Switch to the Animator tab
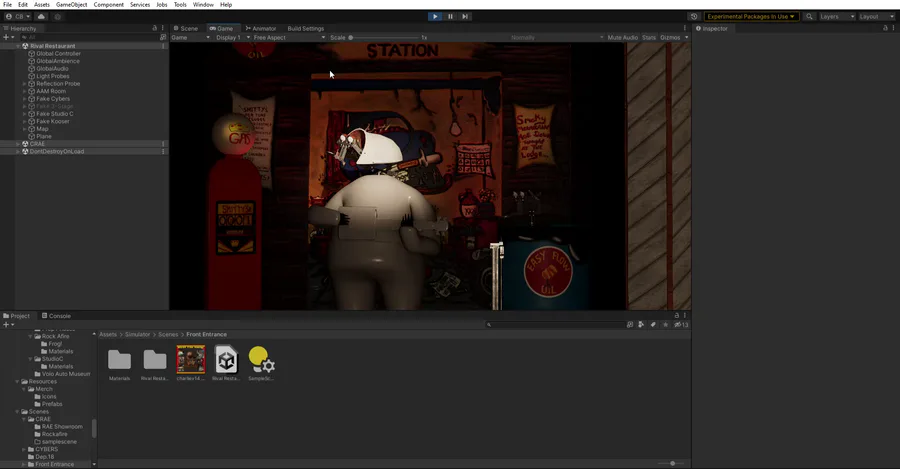900x469 pixels. [x=261, y=28]
